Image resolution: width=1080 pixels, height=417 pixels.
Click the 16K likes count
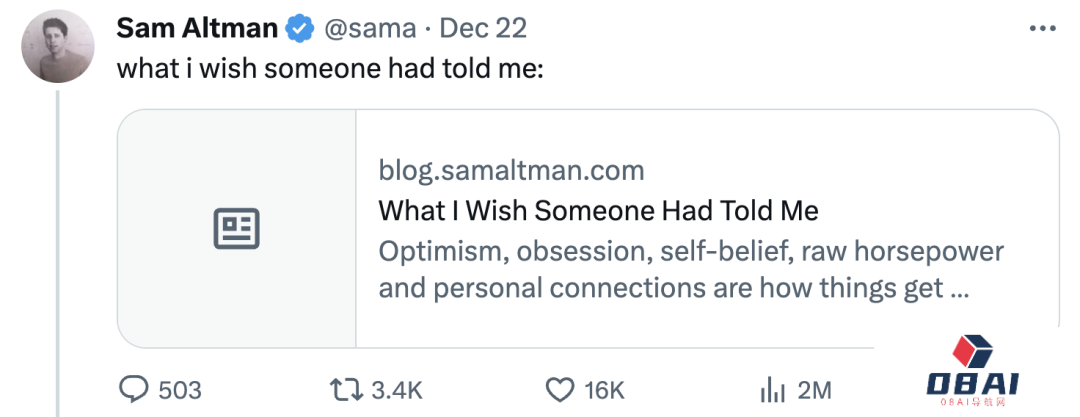(604, 390)
